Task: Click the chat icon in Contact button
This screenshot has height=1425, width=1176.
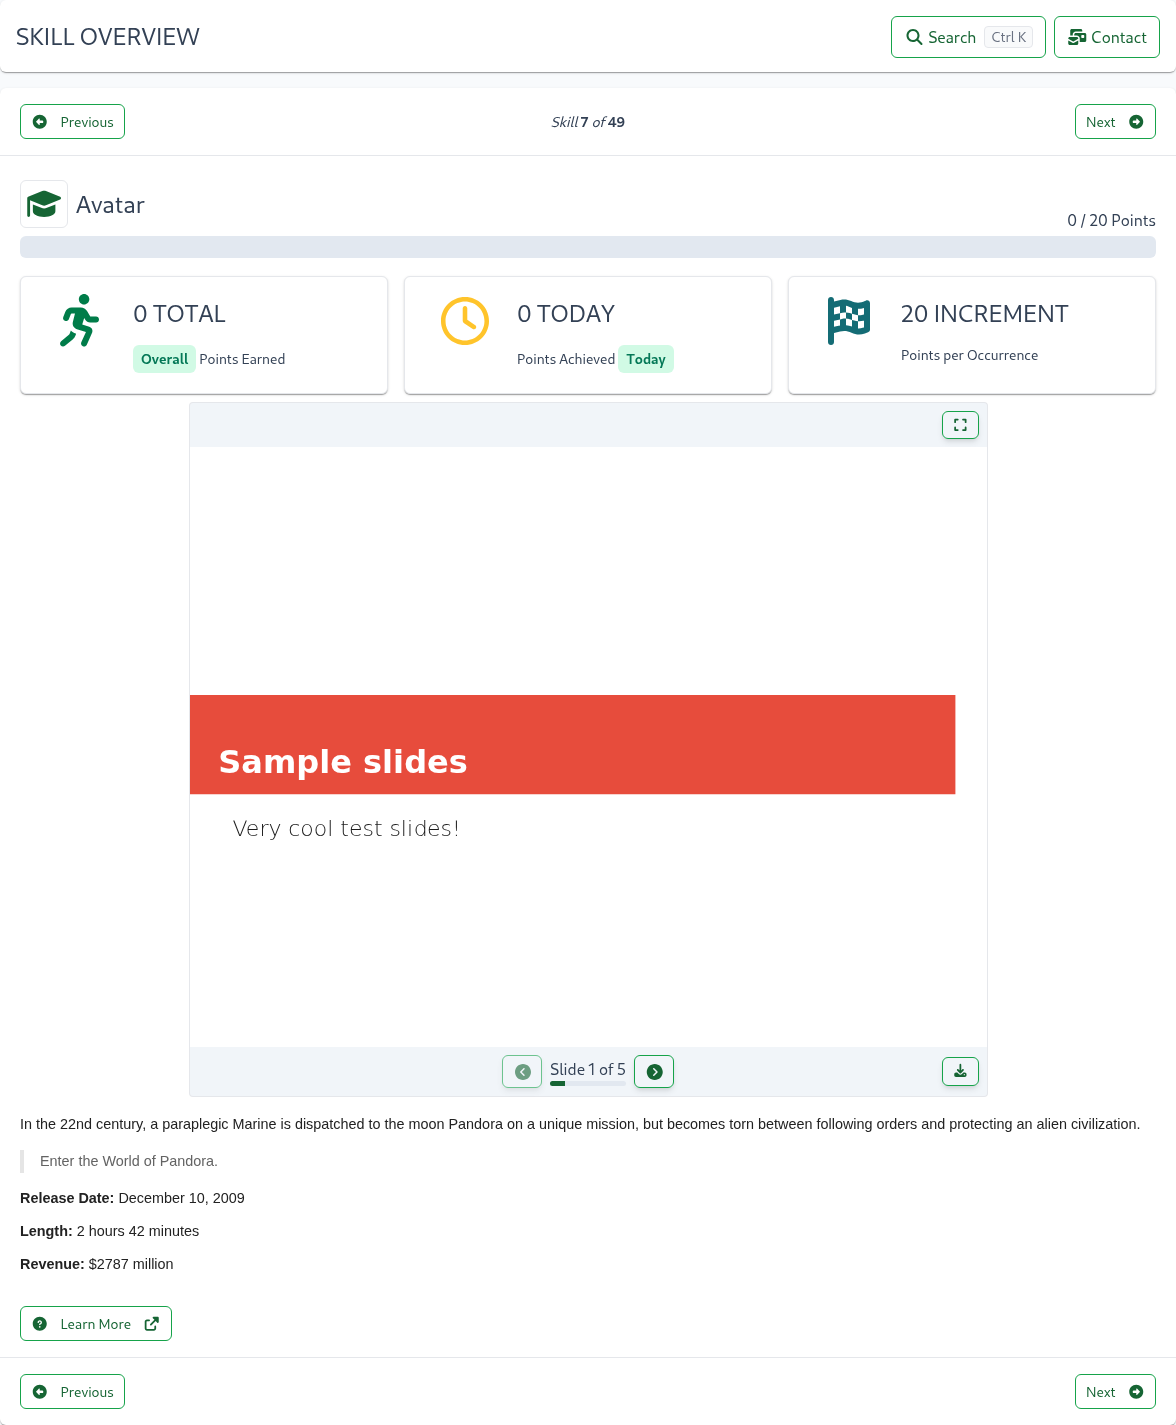Action: coord(1077,37)
